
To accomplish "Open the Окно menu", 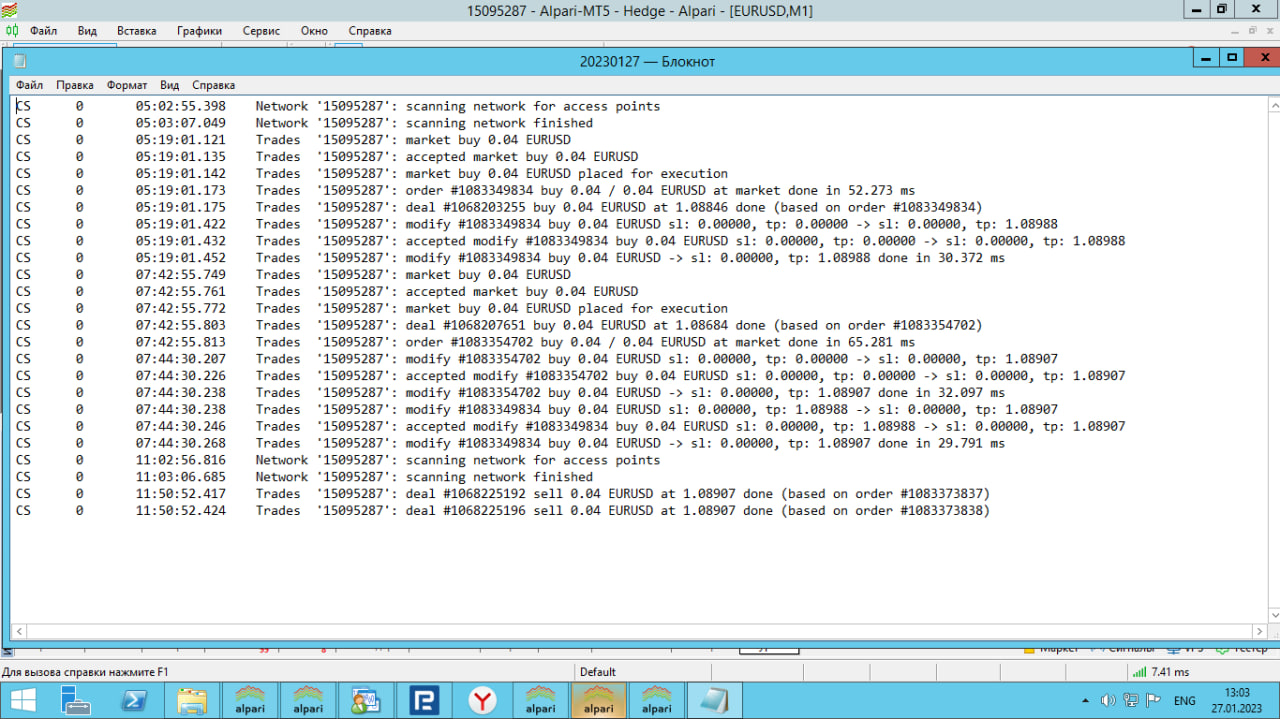I will 314,31.
